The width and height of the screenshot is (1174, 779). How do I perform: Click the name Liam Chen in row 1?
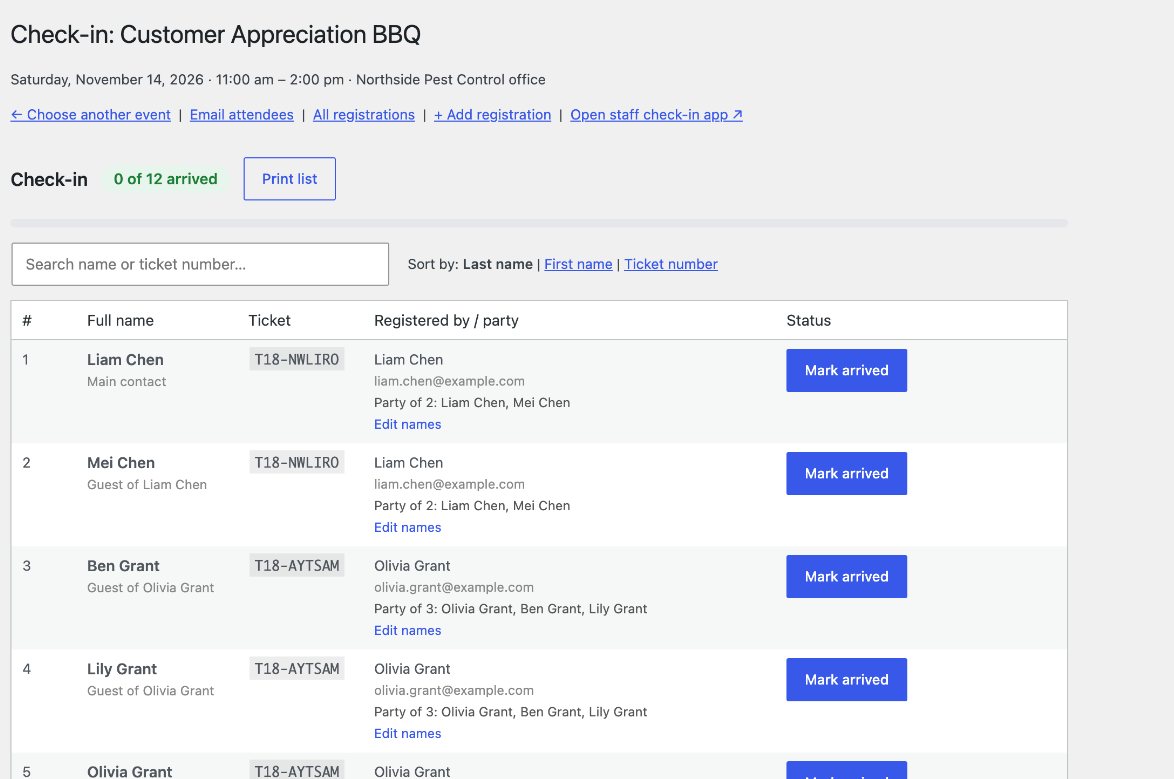click(x=125, y=360)
